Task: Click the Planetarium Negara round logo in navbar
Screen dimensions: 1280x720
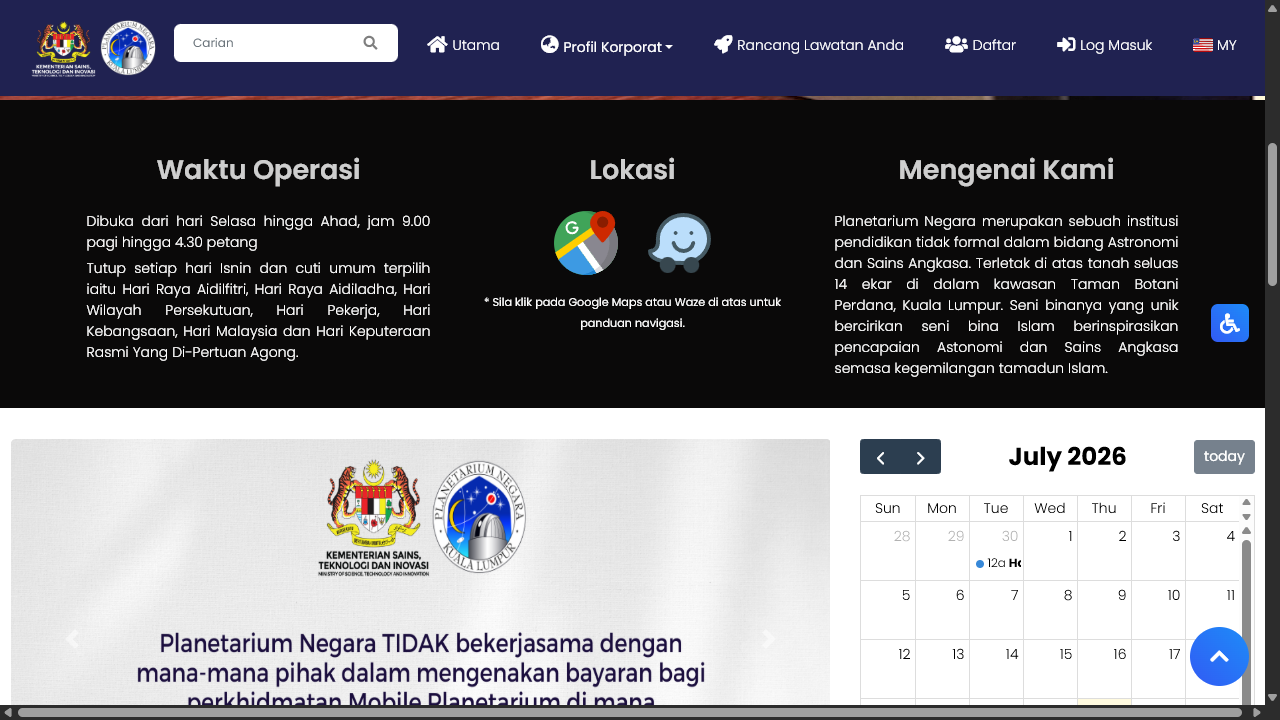Action: pos(129,48)
